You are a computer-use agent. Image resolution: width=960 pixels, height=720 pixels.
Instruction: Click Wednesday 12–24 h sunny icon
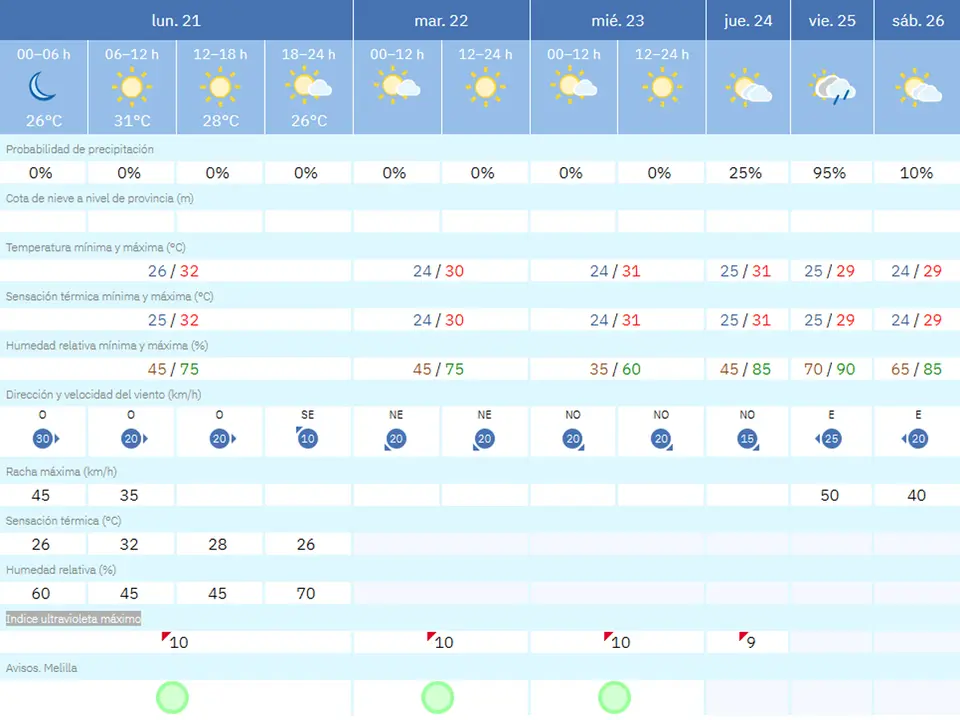click(662, 87)
